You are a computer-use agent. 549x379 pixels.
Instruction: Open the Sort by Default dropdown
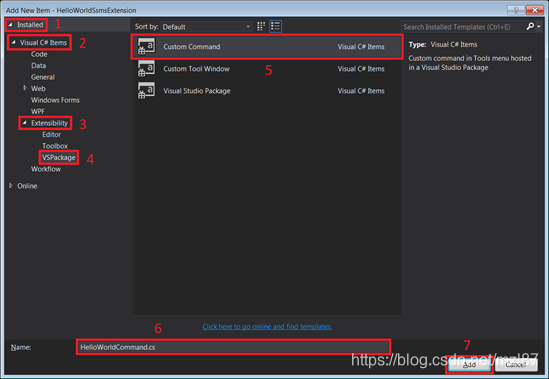tap(206, 27)
